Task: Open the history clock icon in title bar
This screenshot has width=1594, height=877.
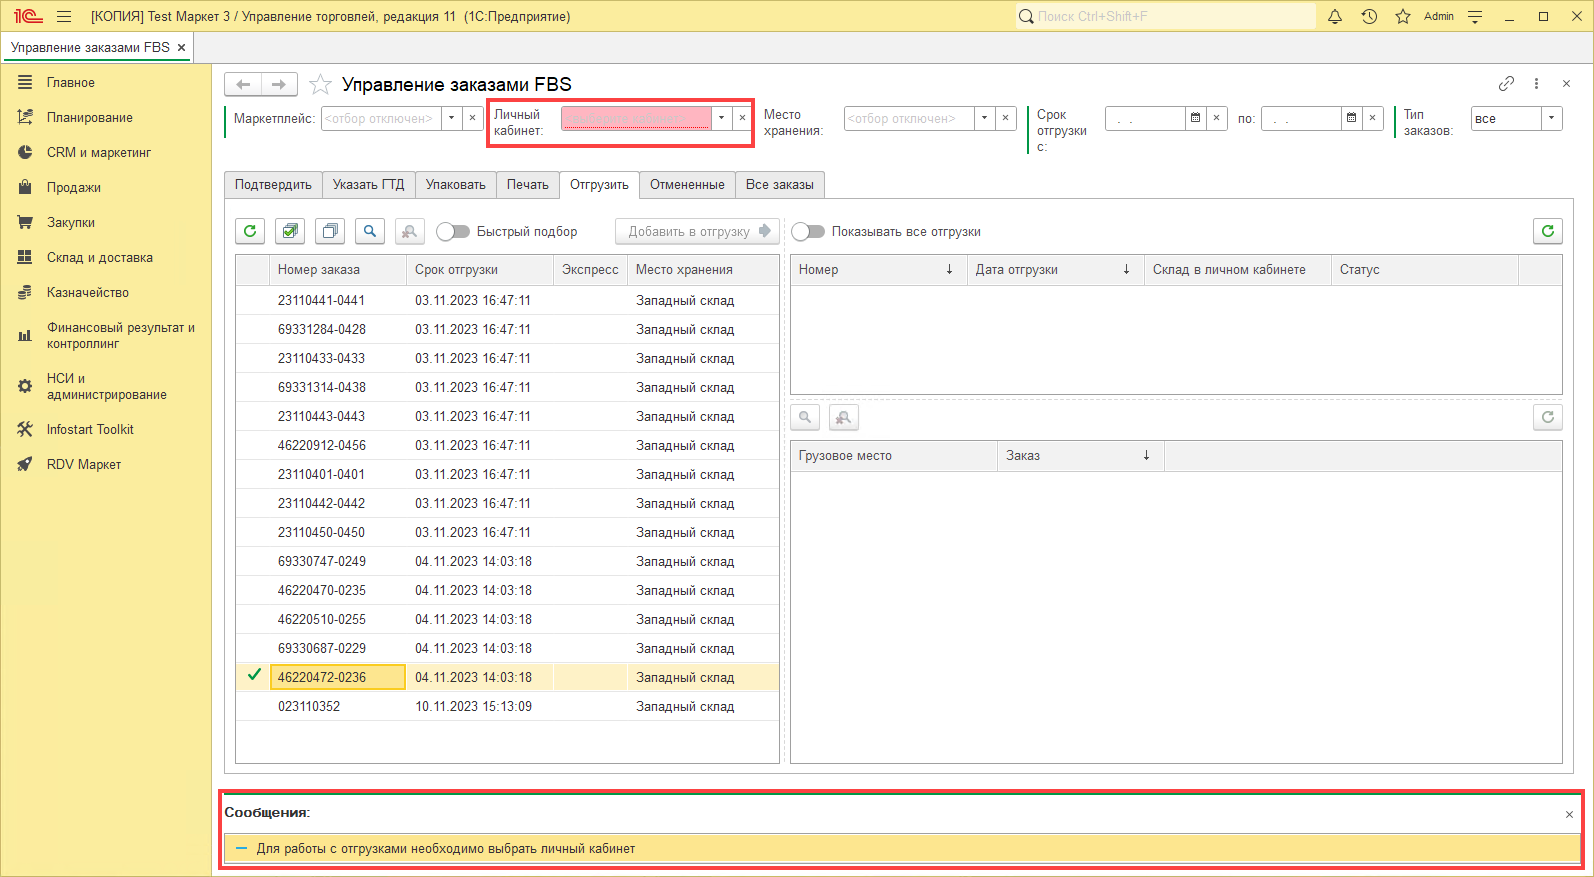Action: [1369, 16]
